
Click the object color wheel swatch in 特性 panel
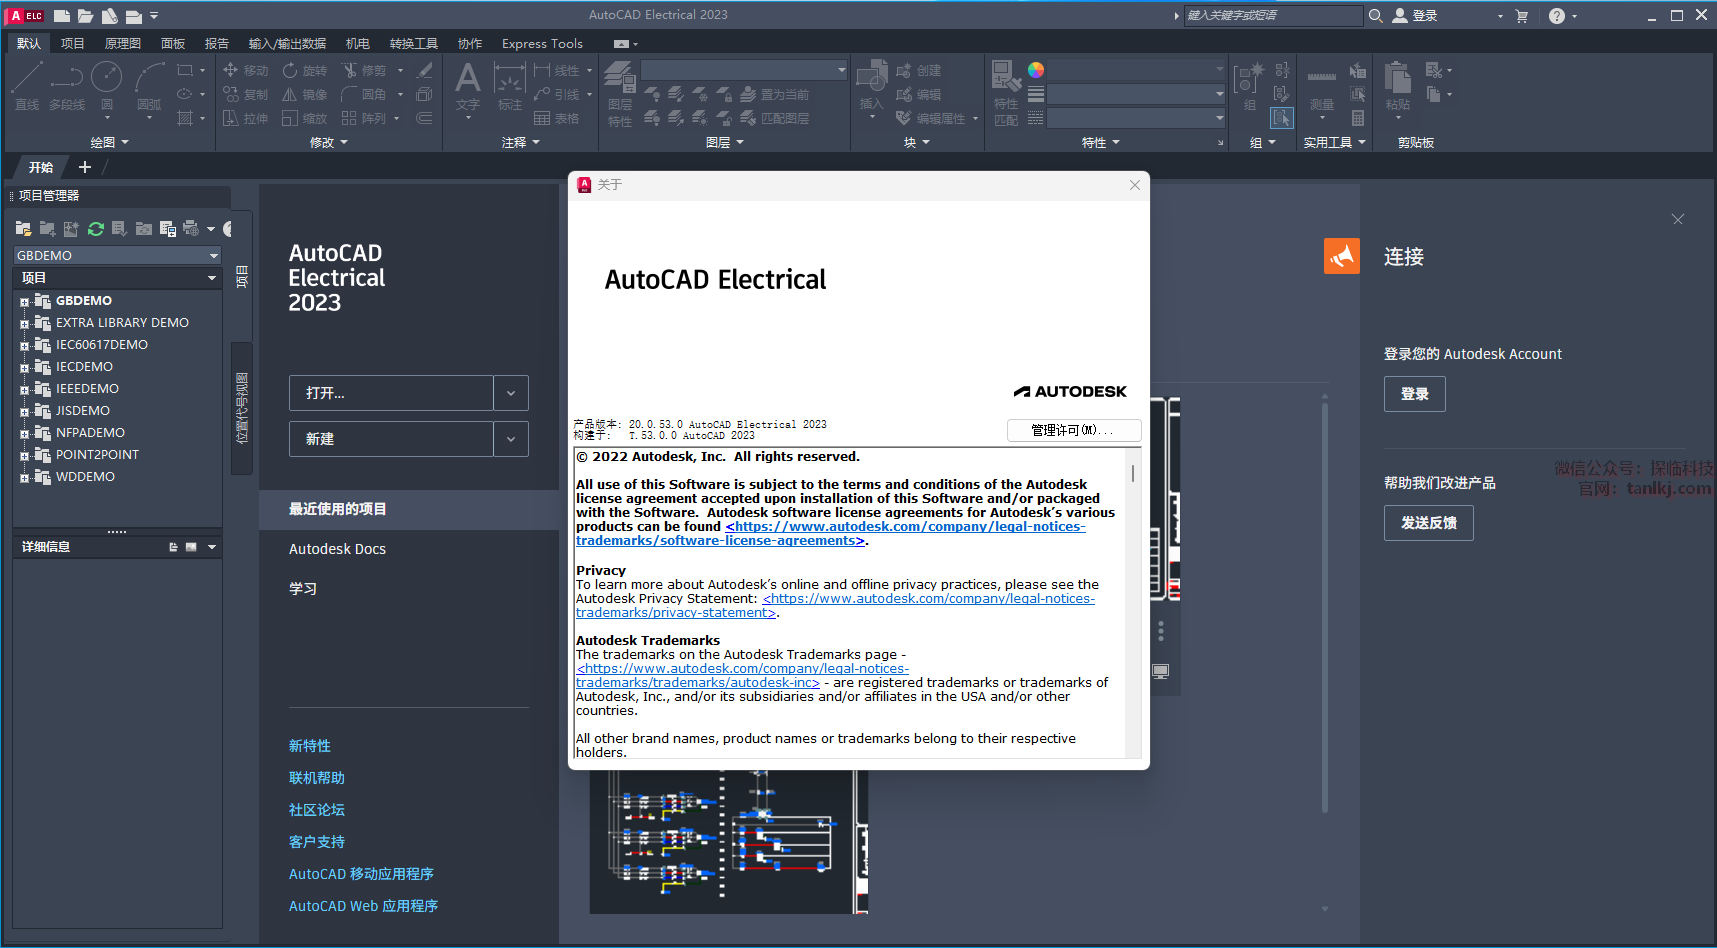pyautogui.click(x=1036, y=70)
